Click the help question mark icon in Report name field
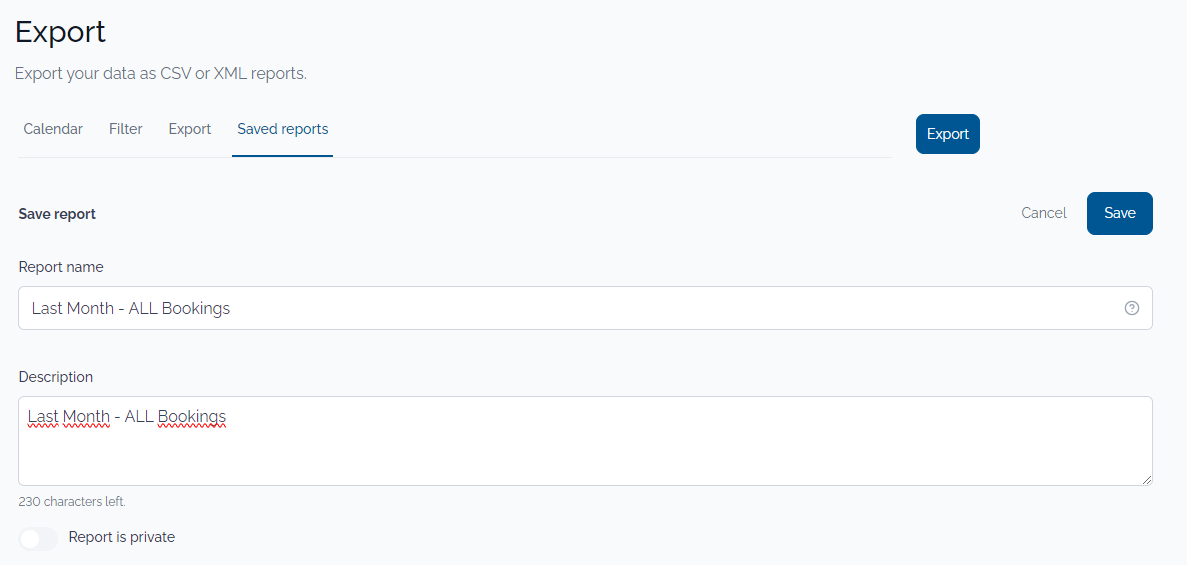 (x=1131, y=307)
